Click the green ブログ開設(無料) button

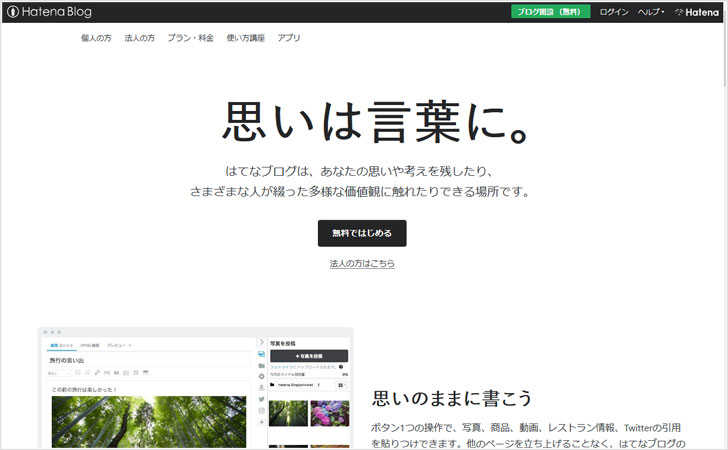pos(551,12)
